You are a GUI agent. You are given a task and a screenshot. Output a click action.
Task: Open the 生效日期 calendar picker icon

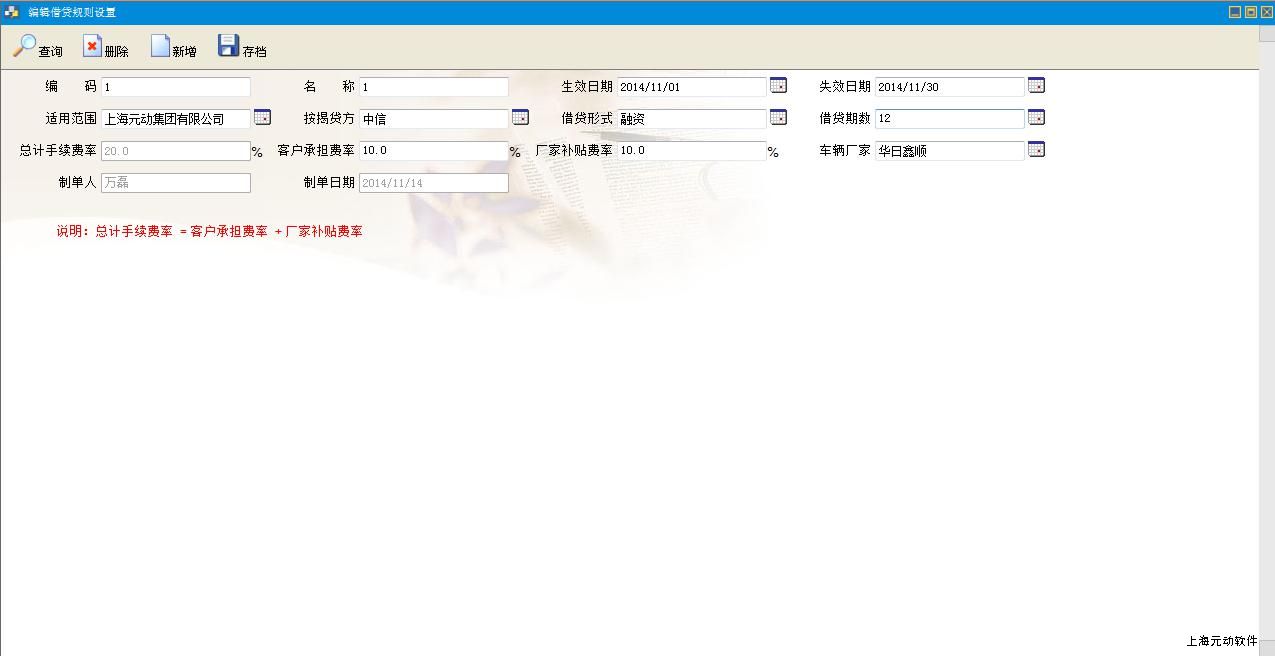tap(778, 86)
